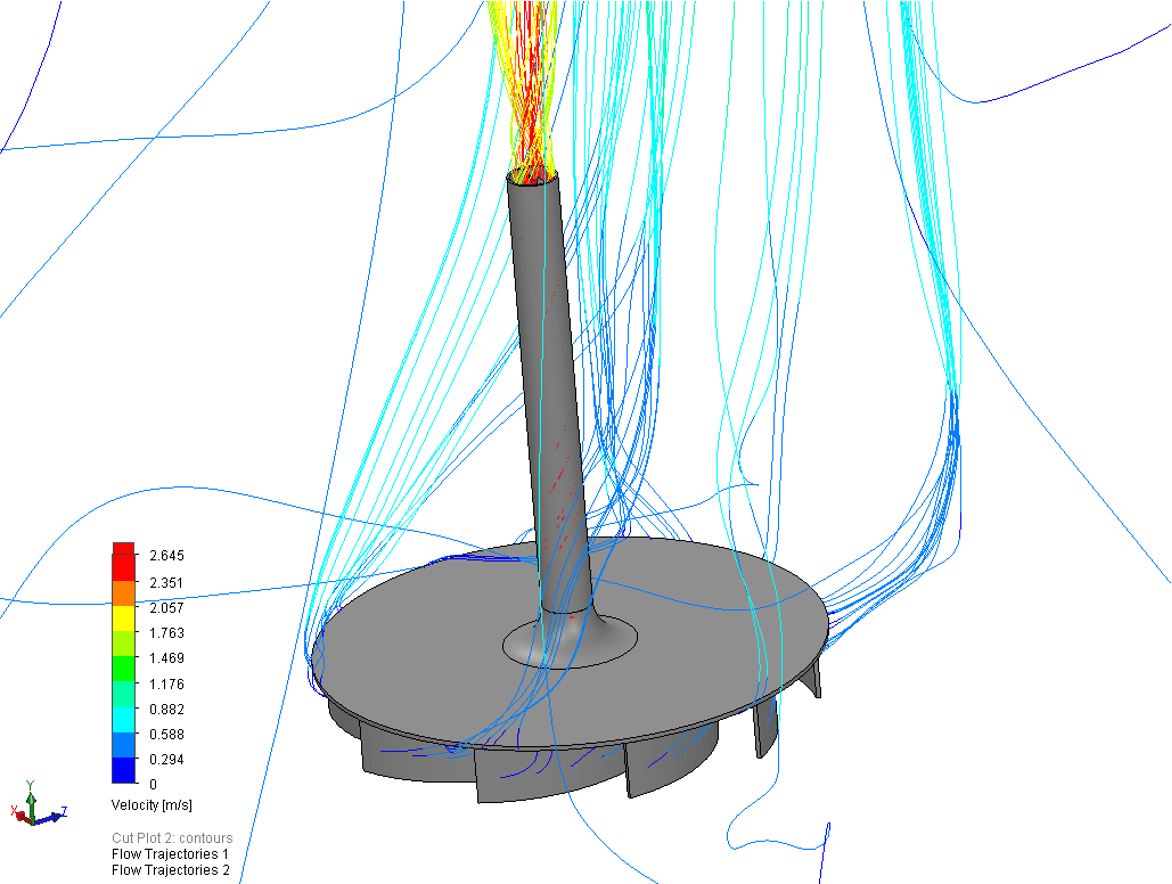Select the green Y axis arrow on the triad
1172x884 pixels.
31,800
